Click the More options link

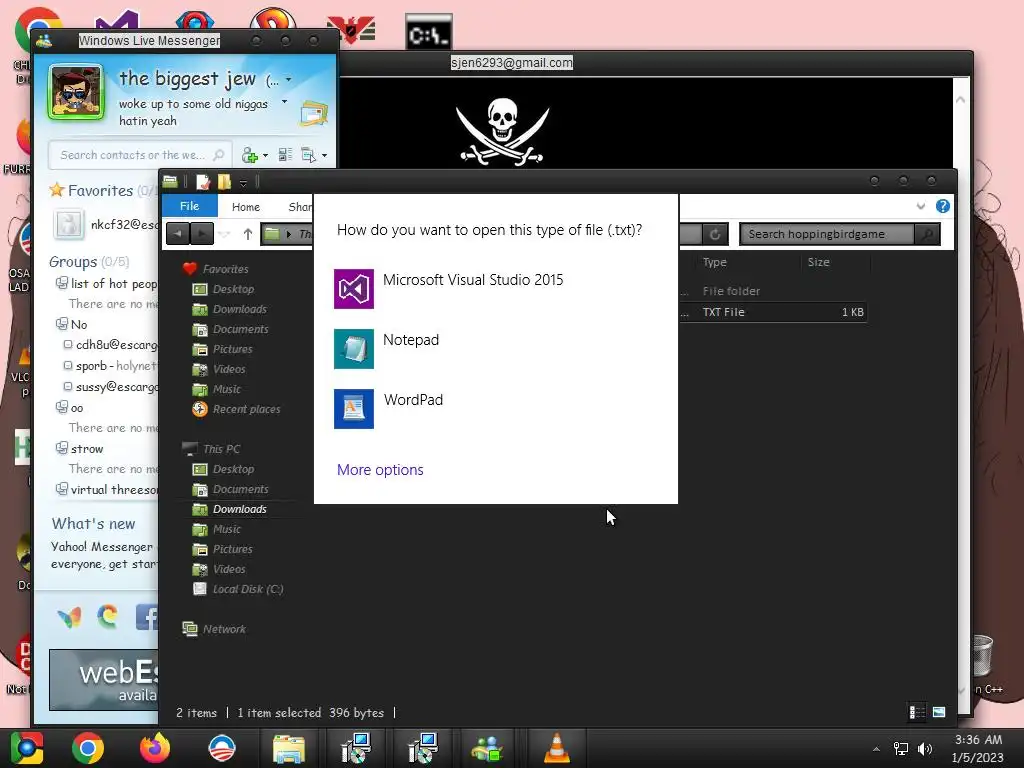point(380,470)
